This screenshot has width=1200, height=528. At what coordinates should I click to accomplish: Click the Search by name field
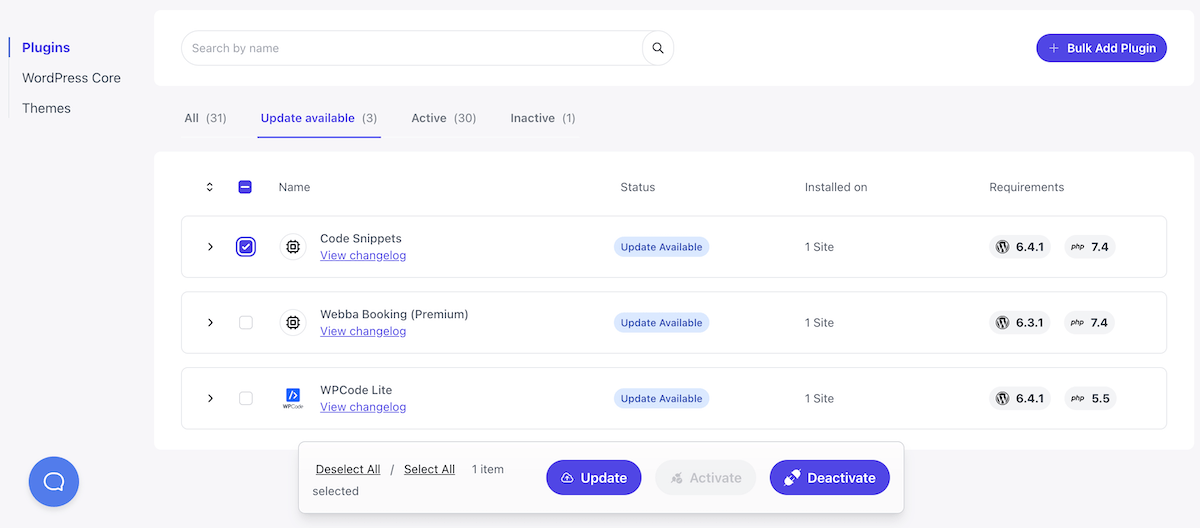click(x=410, y=48)
